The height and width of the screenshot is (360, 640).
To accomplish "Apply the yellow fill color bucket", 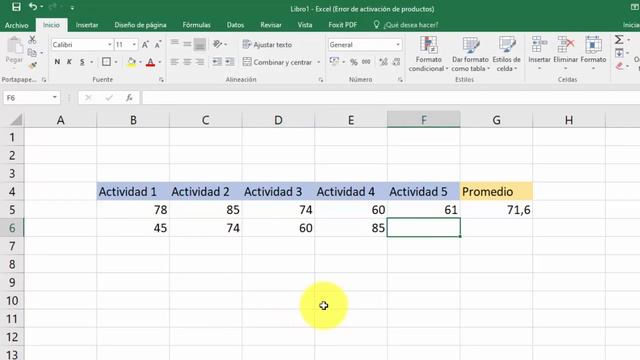I will point(131,62).
